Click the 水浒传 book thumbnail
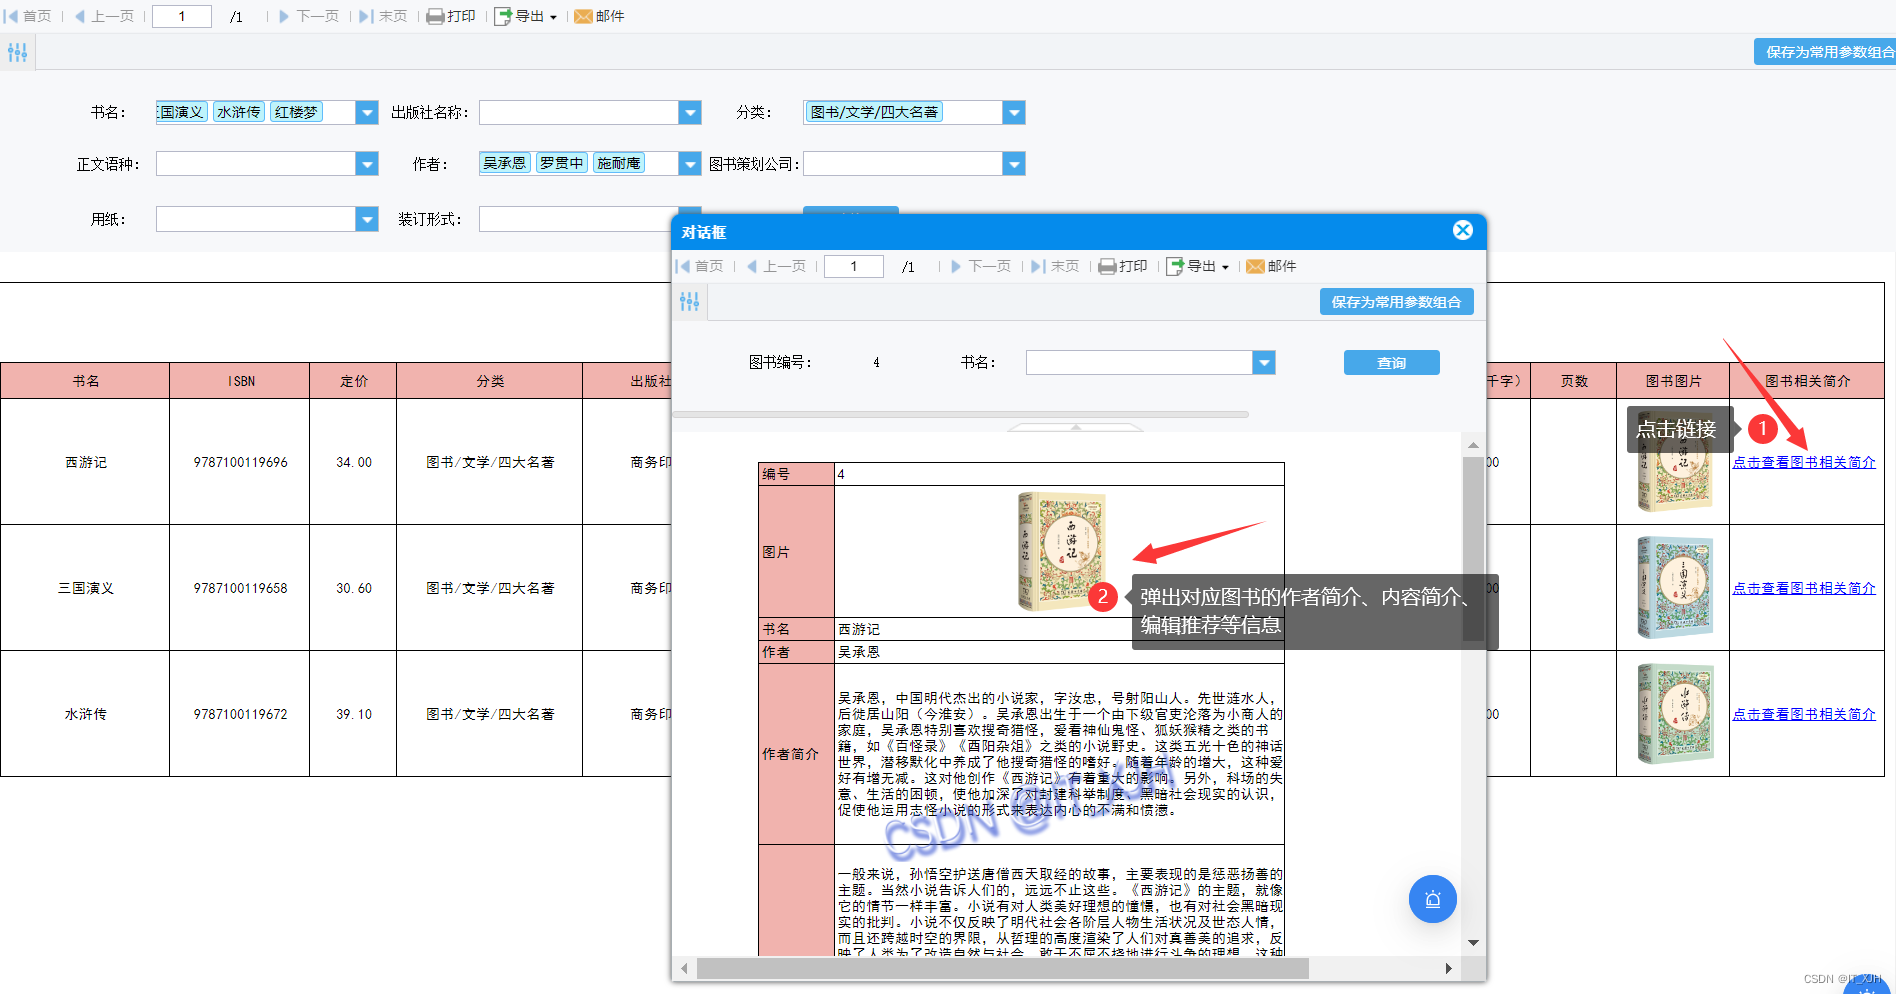The width and height of the screenshot is (1896, 994). coord(1675,714)
